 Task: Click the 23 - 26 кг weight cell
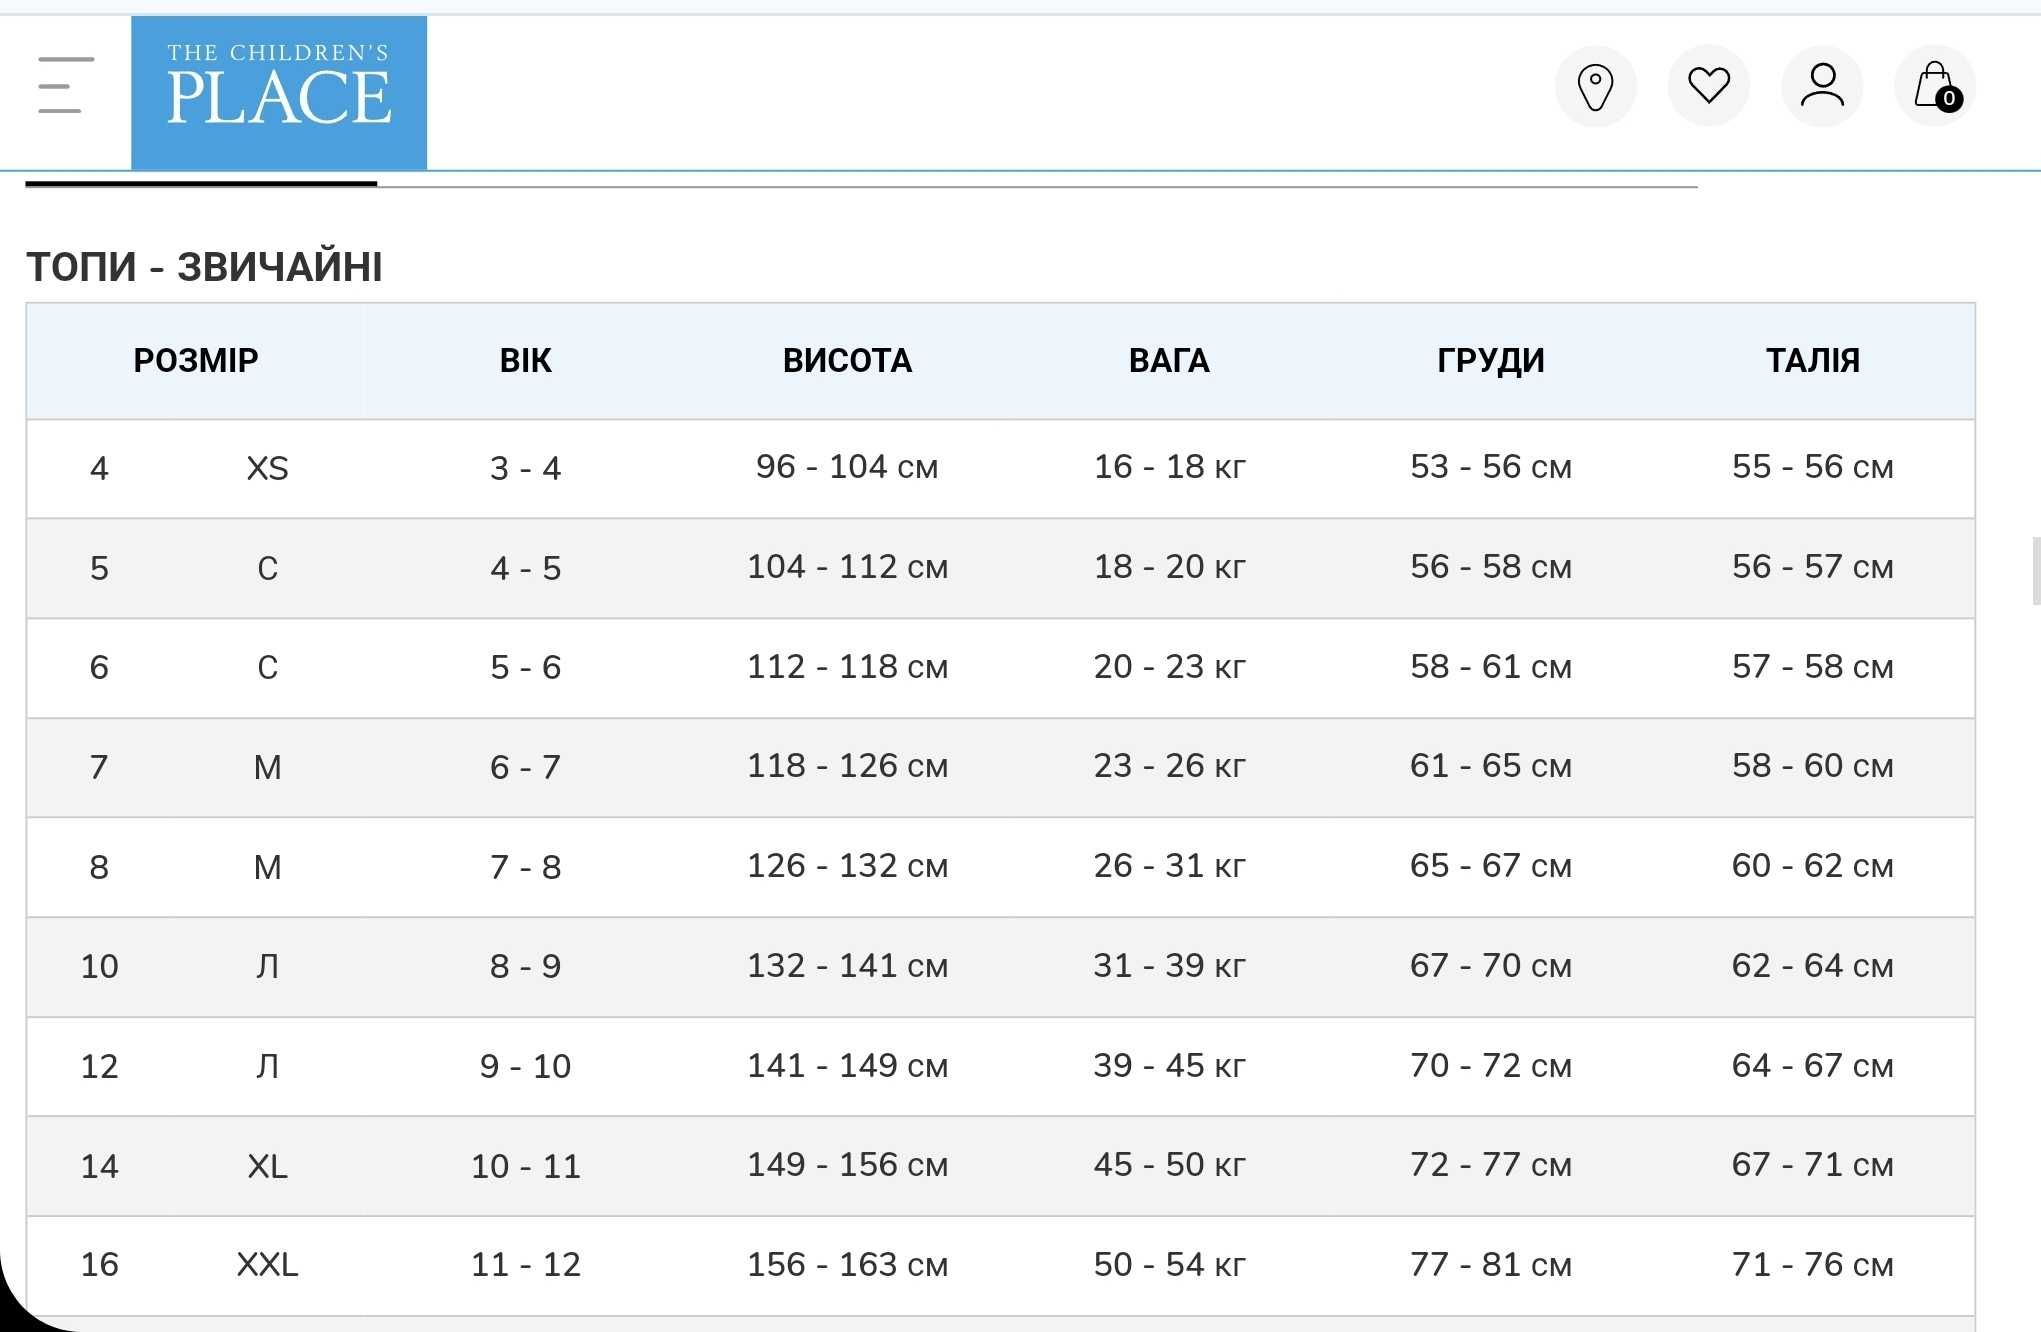point(1169,765)
